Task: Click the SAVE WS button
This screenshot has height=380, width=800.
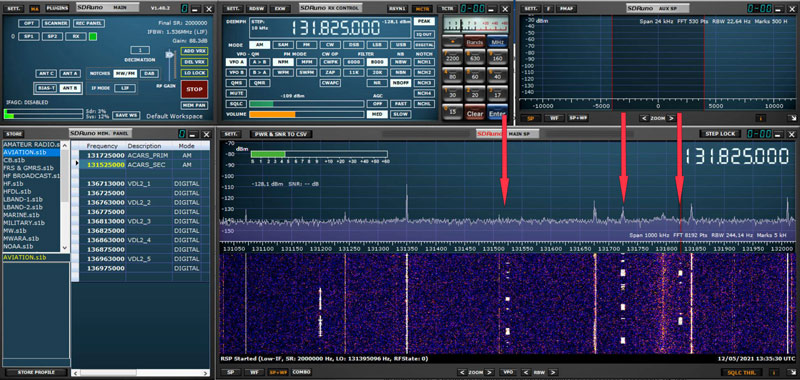Action: pyautogui.click(x=126, y=115)
